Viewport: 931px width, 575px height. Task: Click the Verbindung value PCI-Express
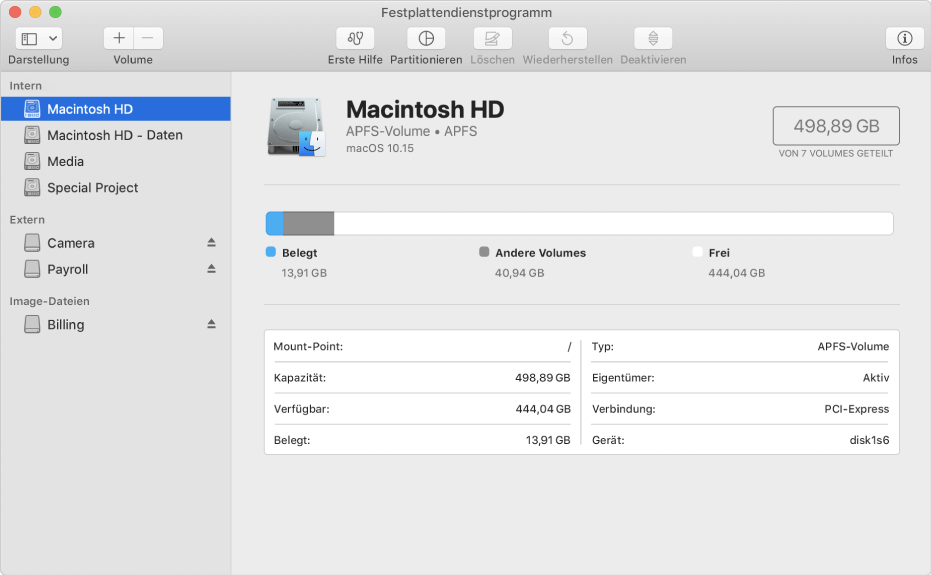click(857, 409)
